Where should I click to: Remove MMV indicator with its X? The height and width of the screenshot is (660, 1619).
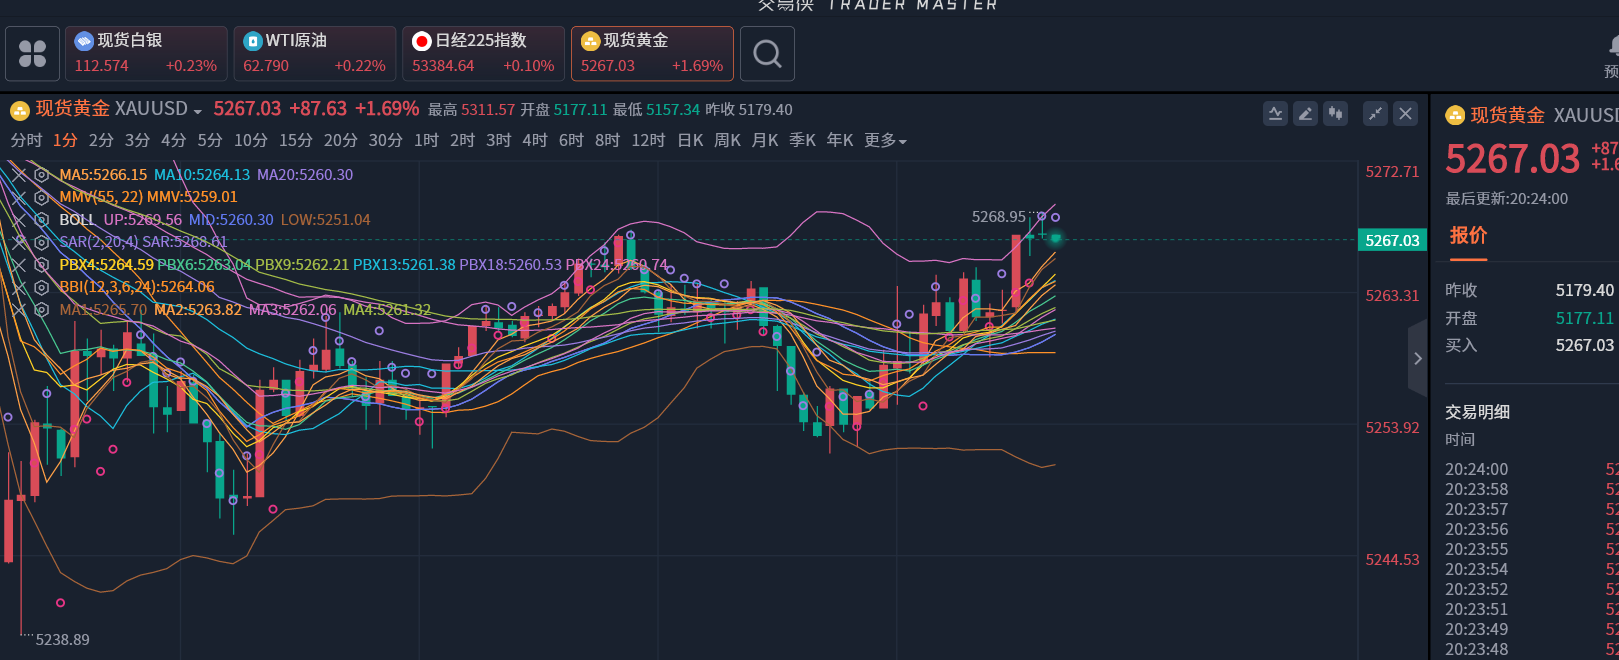19,197
